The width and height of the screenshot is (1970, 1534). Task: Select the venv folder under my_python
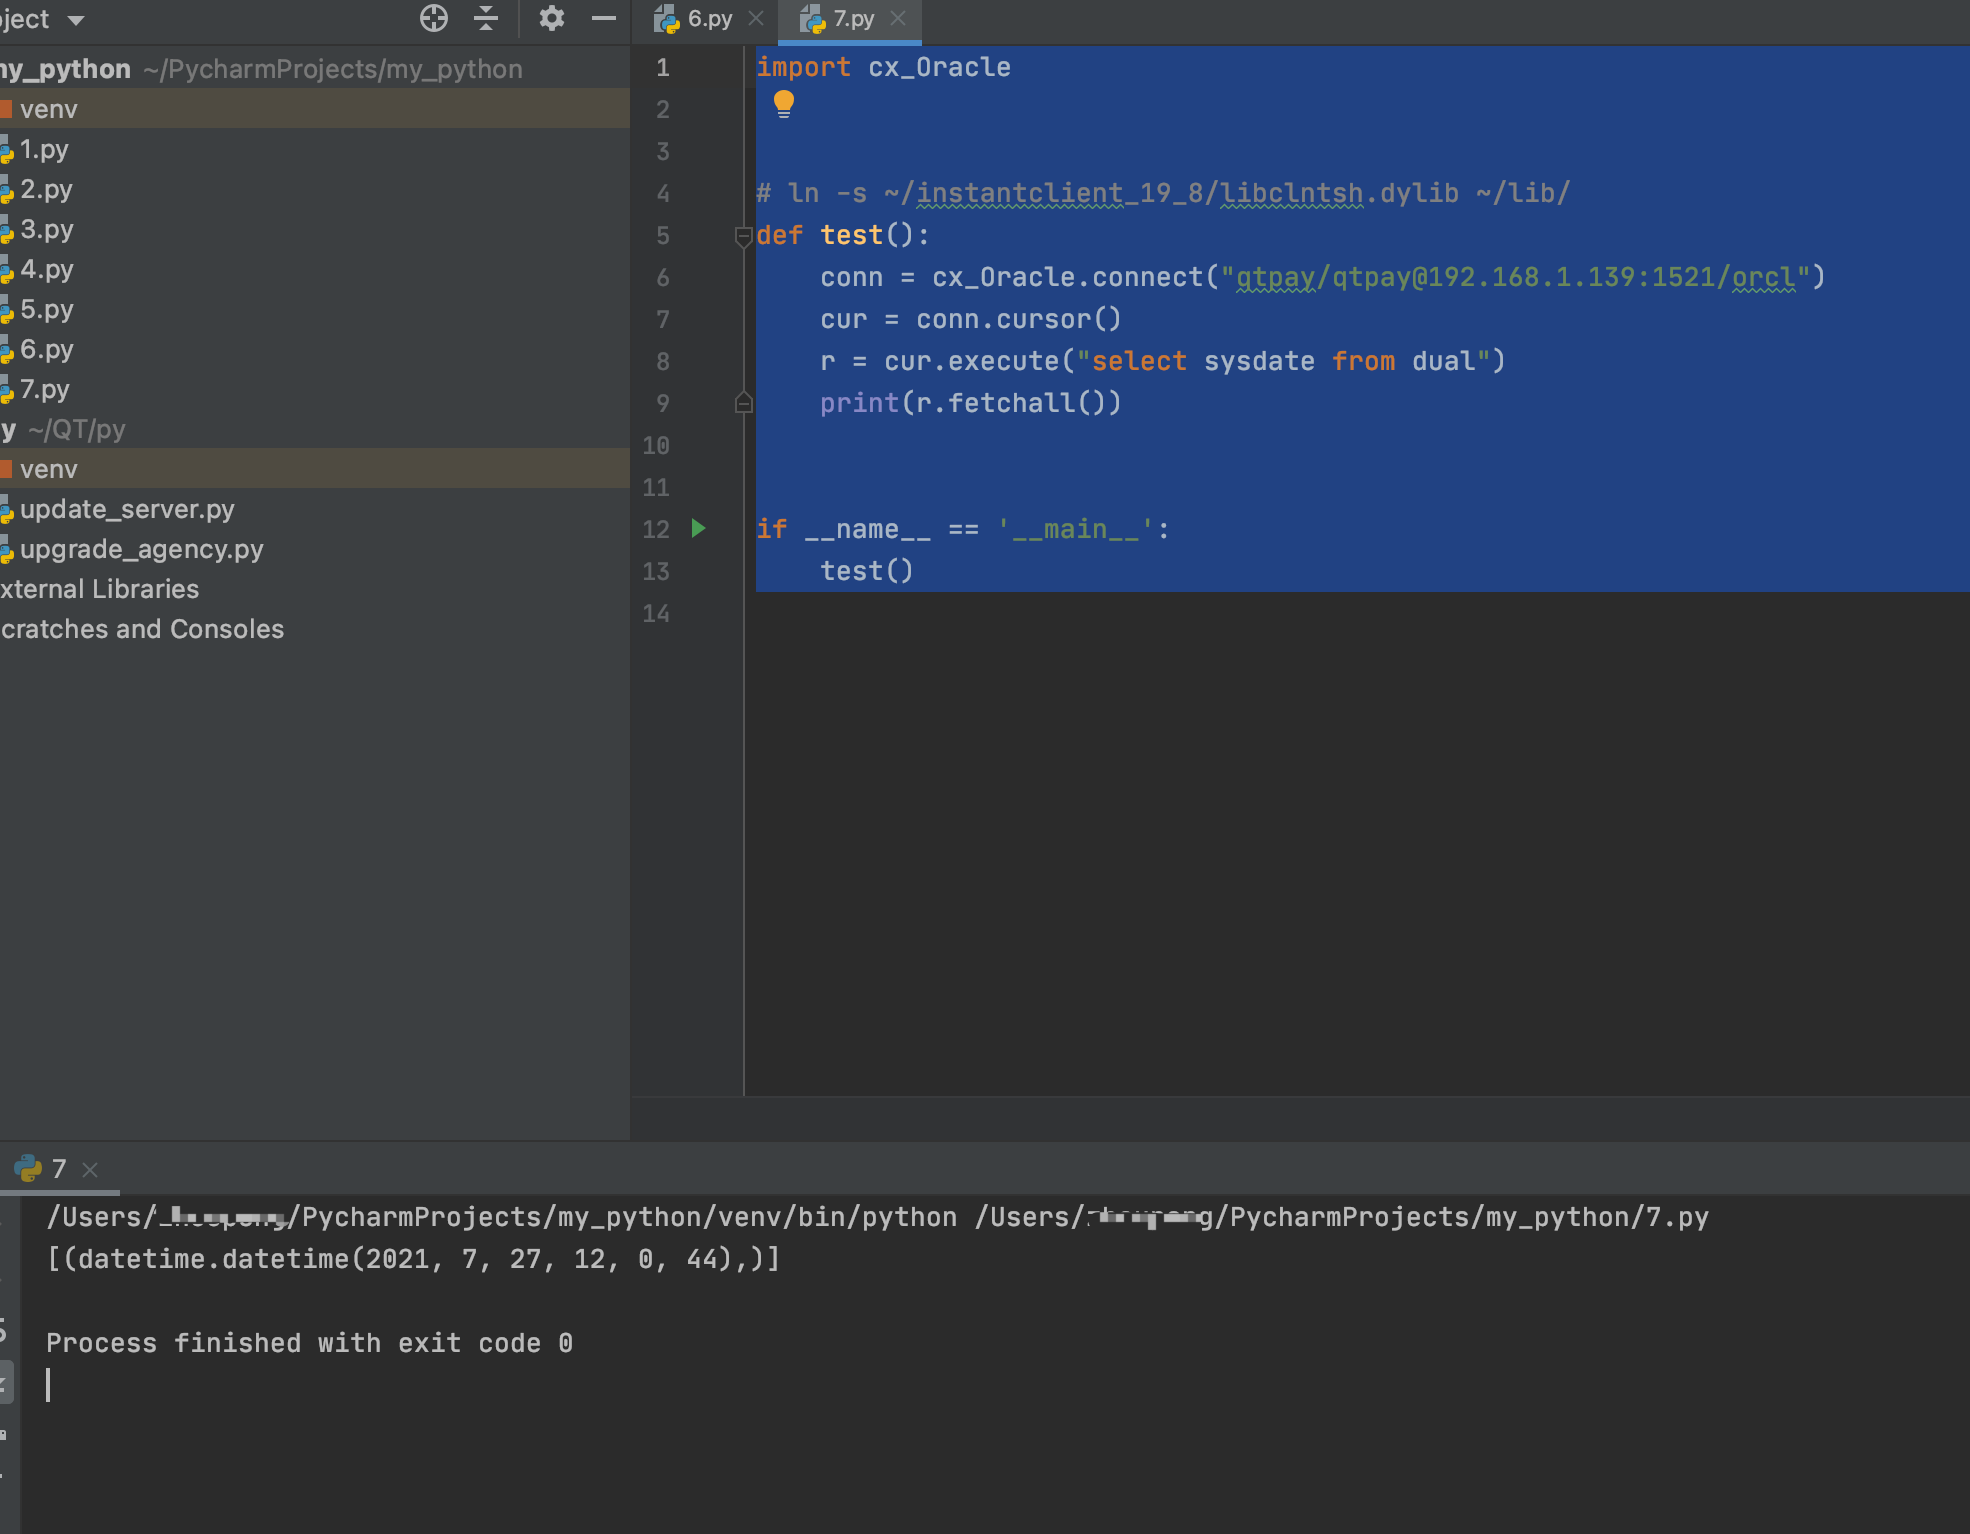pyautogui.click(x=48, y=109)
